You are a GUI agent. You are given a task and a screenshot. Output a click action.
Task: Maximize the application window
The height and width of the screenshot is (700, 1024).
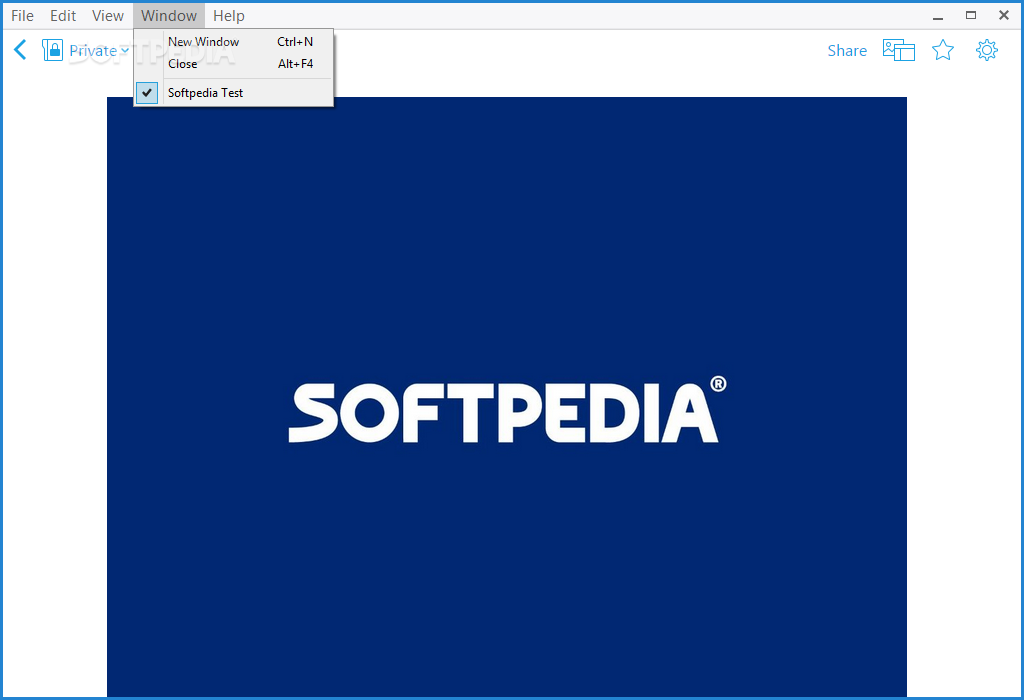click(971, 16)
